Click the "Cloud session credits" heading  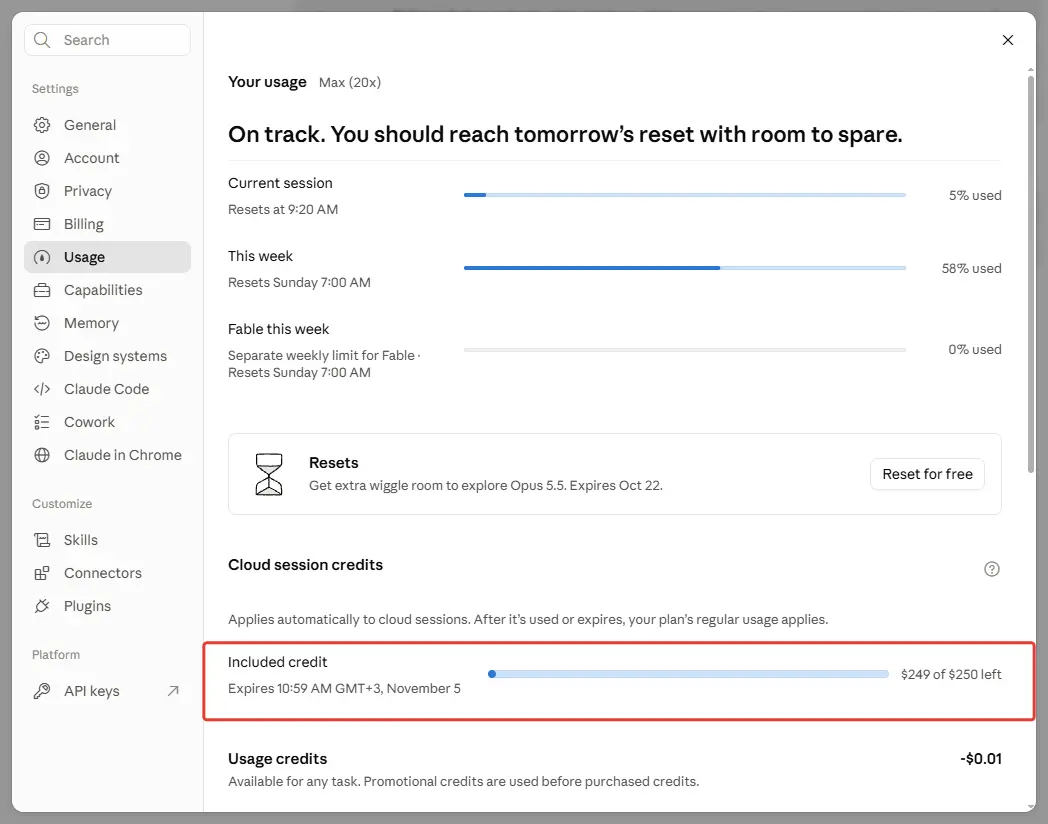coord(305,565)
